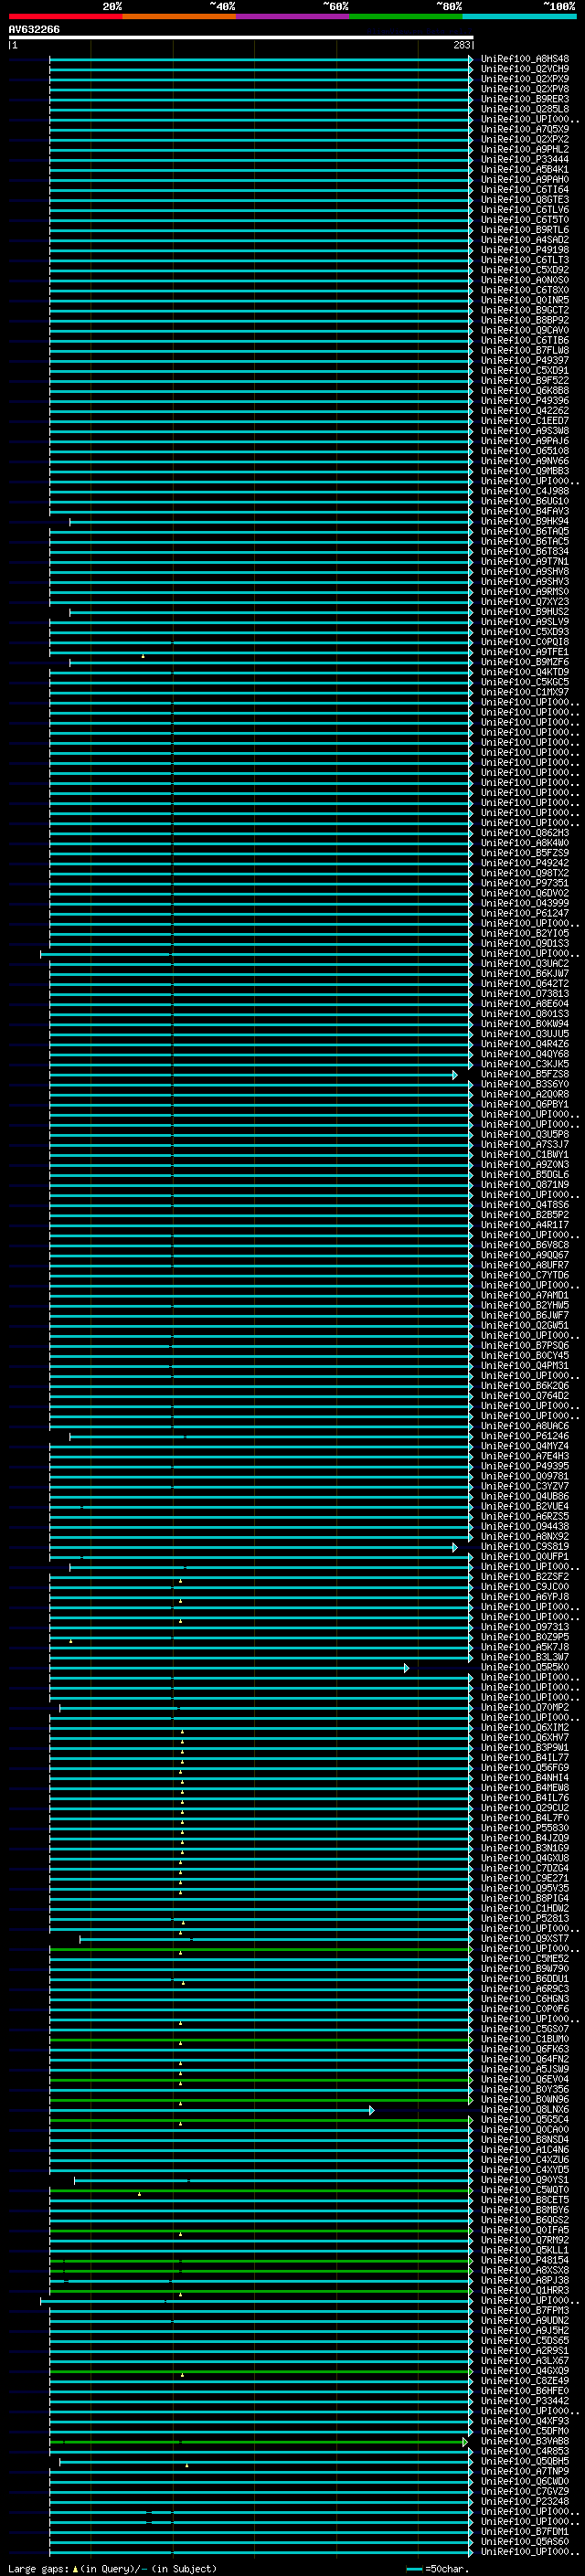The width and height of the screenshot is (585, 2576).
Task: Select UniRef100_Q42262 hit label
Action: [525, 411]
